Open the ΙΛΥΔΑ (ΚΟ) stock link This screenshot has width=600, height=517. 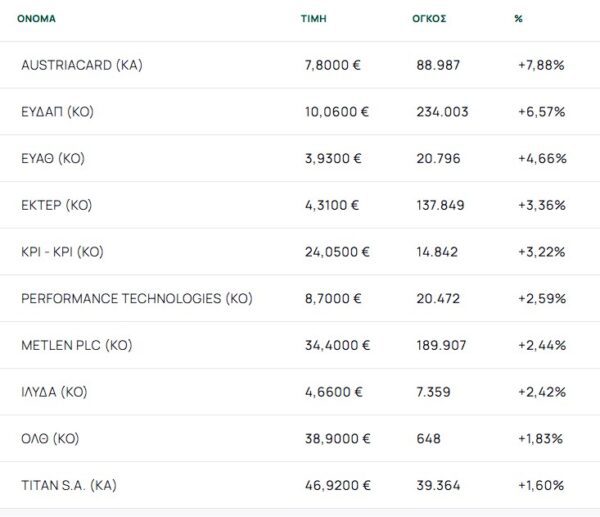click(x=54, y=392)
